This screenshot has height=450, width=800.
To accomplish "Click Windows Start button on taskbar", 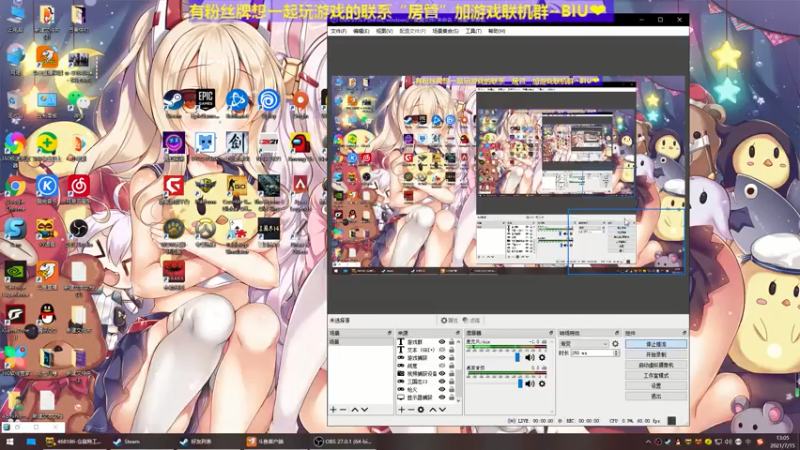I will [x=10, y=442].
